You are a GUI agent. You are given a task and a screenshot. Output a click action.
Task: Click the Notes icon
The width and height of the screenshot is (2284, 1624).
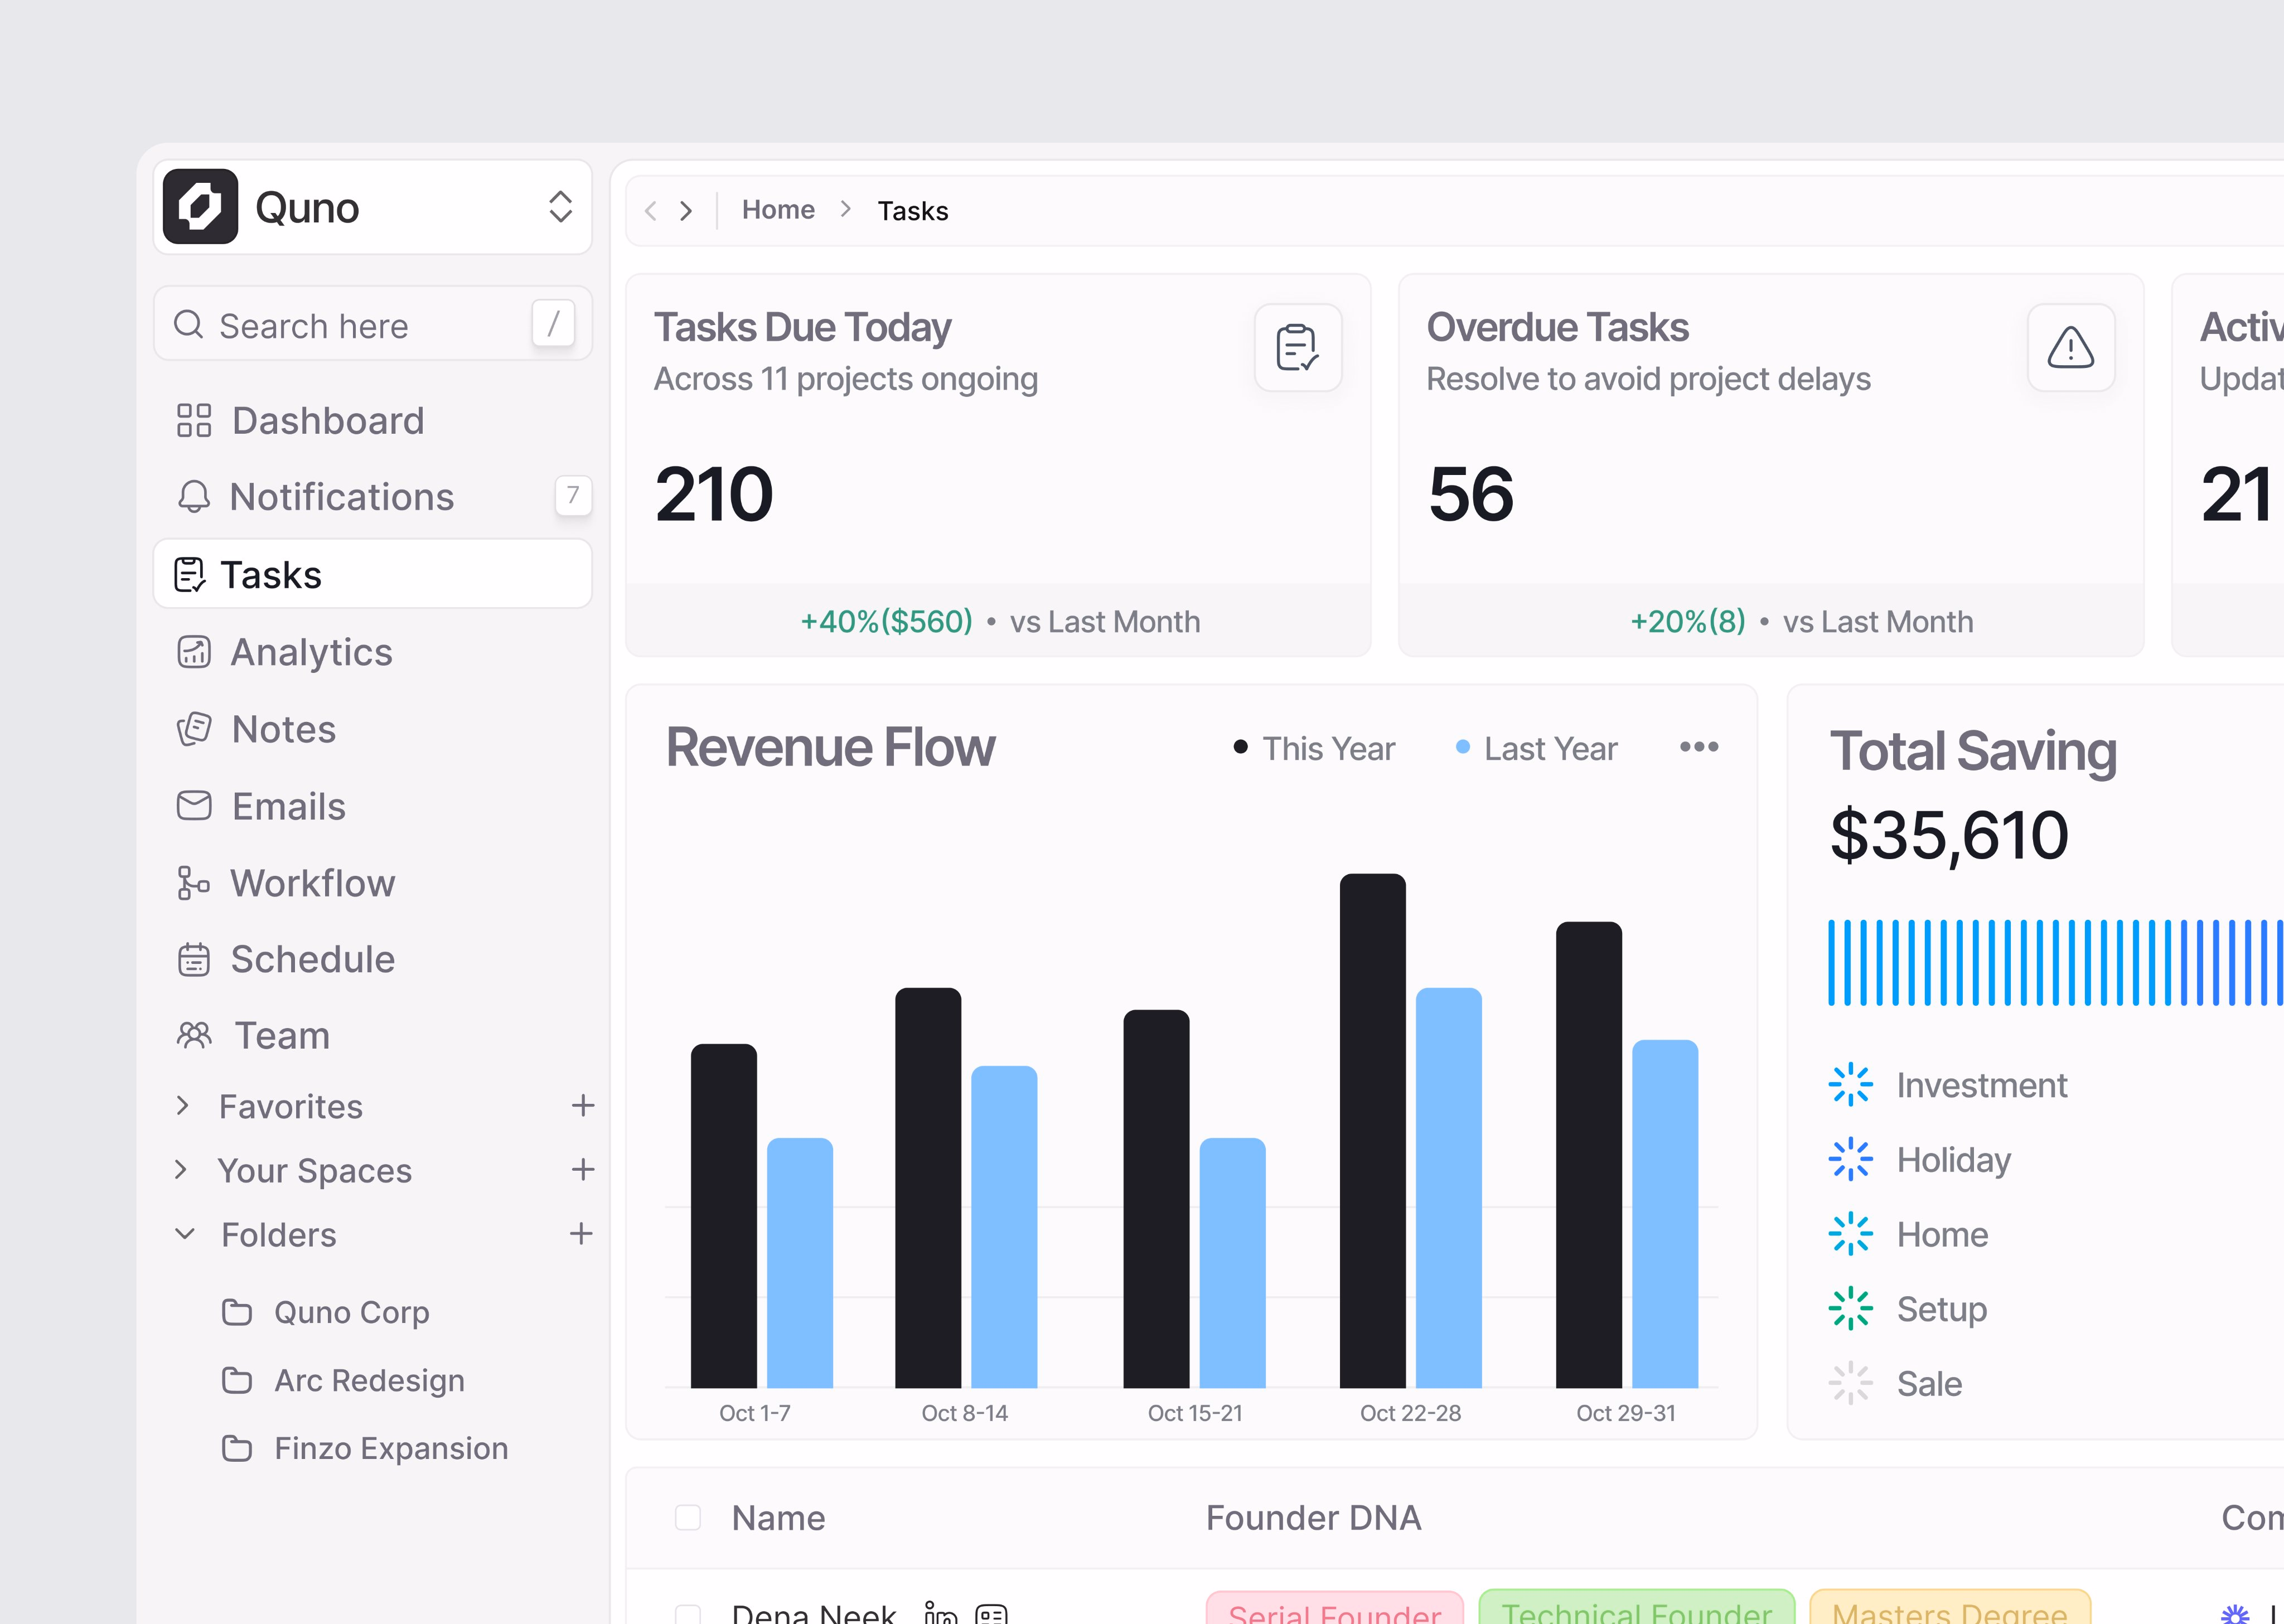click(194, 729)
